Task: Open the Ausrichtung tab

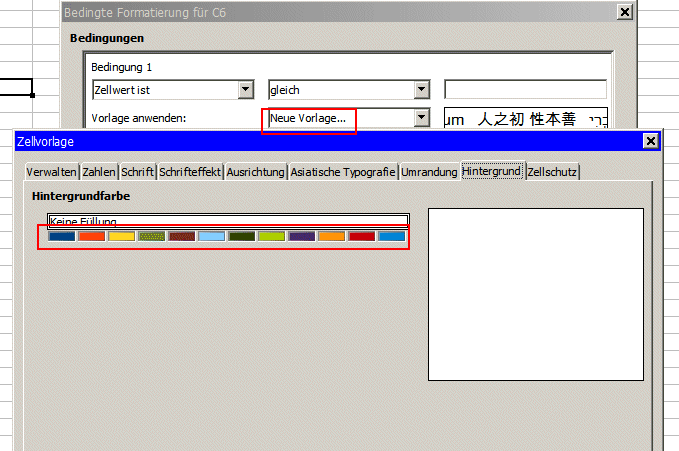Action: pos(256,172)
